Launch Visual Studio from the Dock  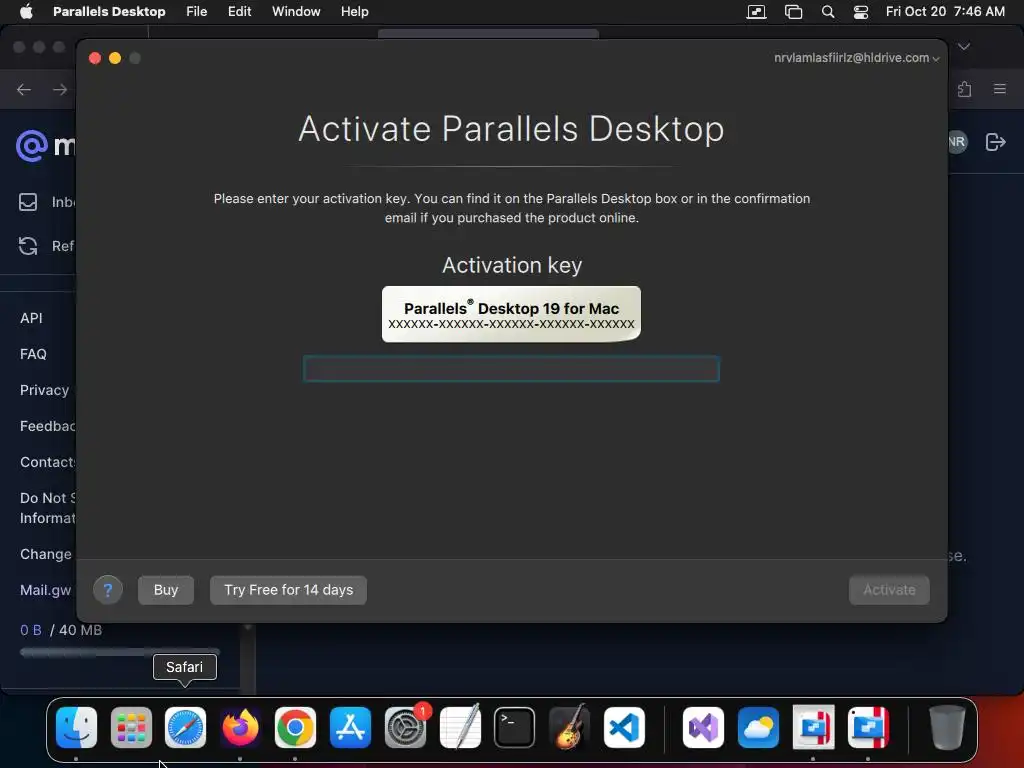coord(703,727)
